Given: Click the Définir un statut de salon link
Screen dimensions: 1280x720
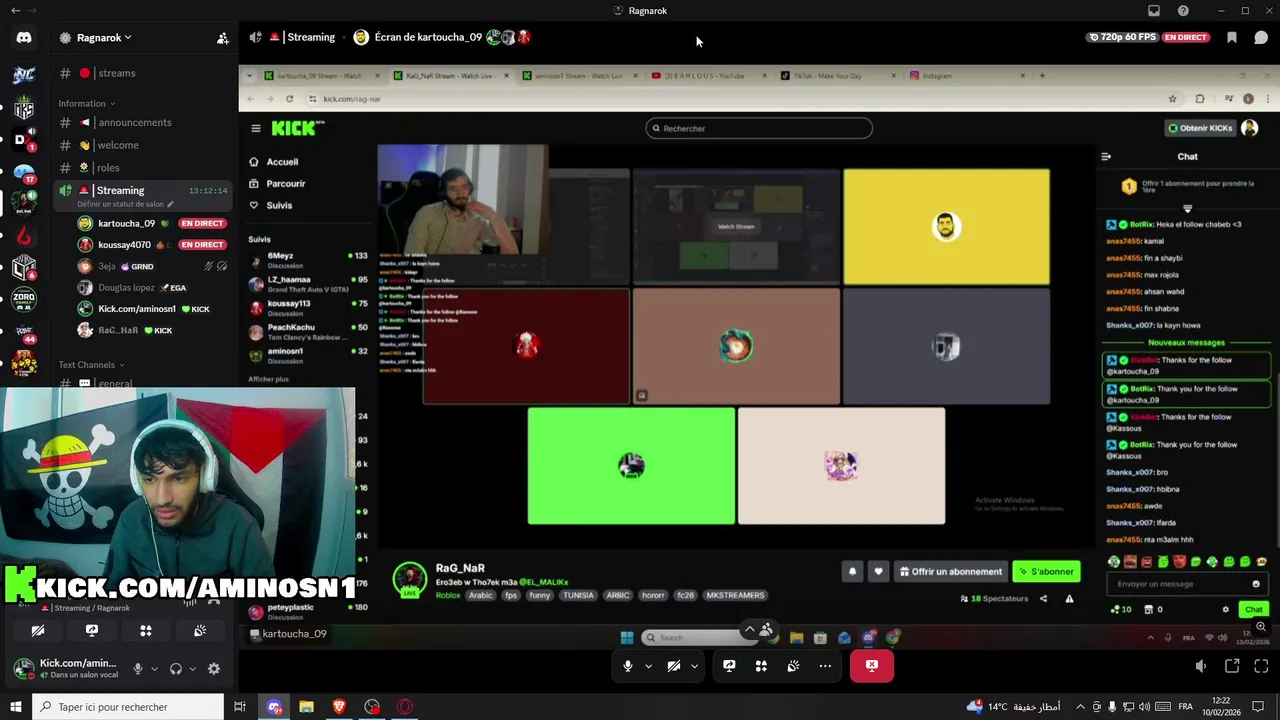Looking at the screenshot, I should click(125, 204).
